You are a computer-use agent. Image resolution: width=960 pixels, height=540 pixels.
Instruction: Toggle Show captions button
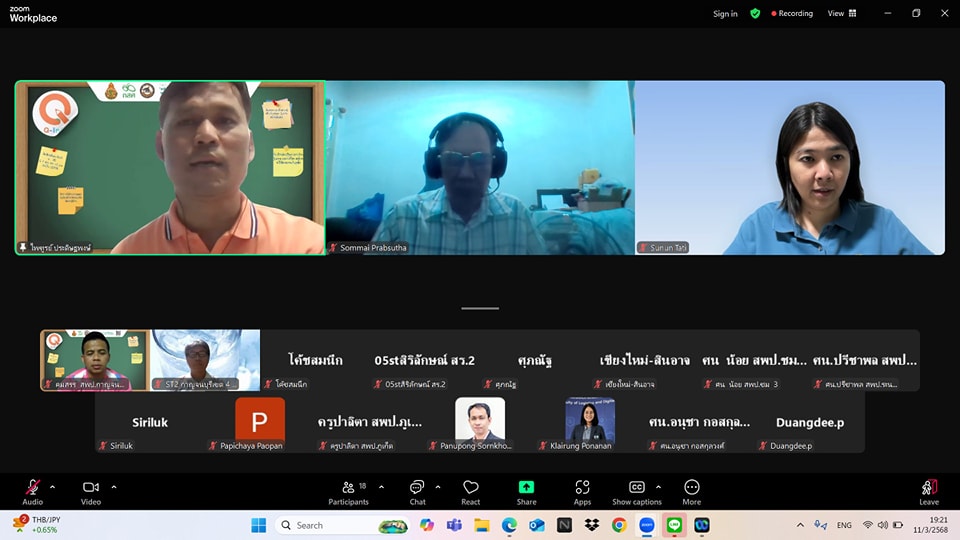(x=636, y=490)
